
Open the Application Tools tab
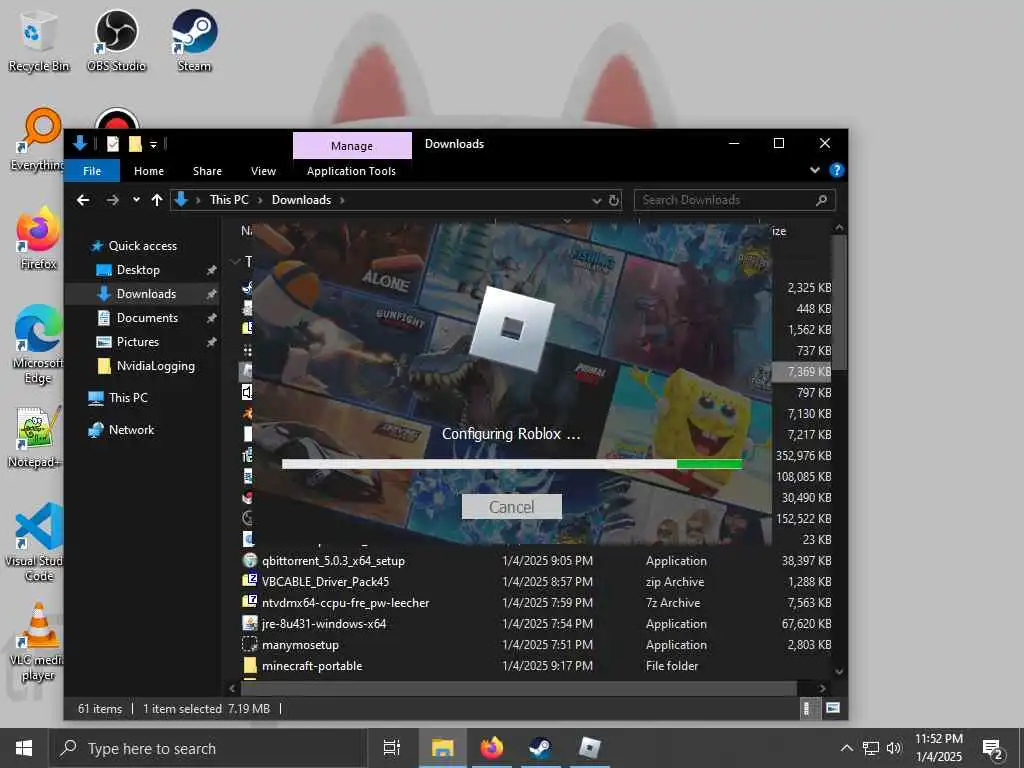click(351, 171)
